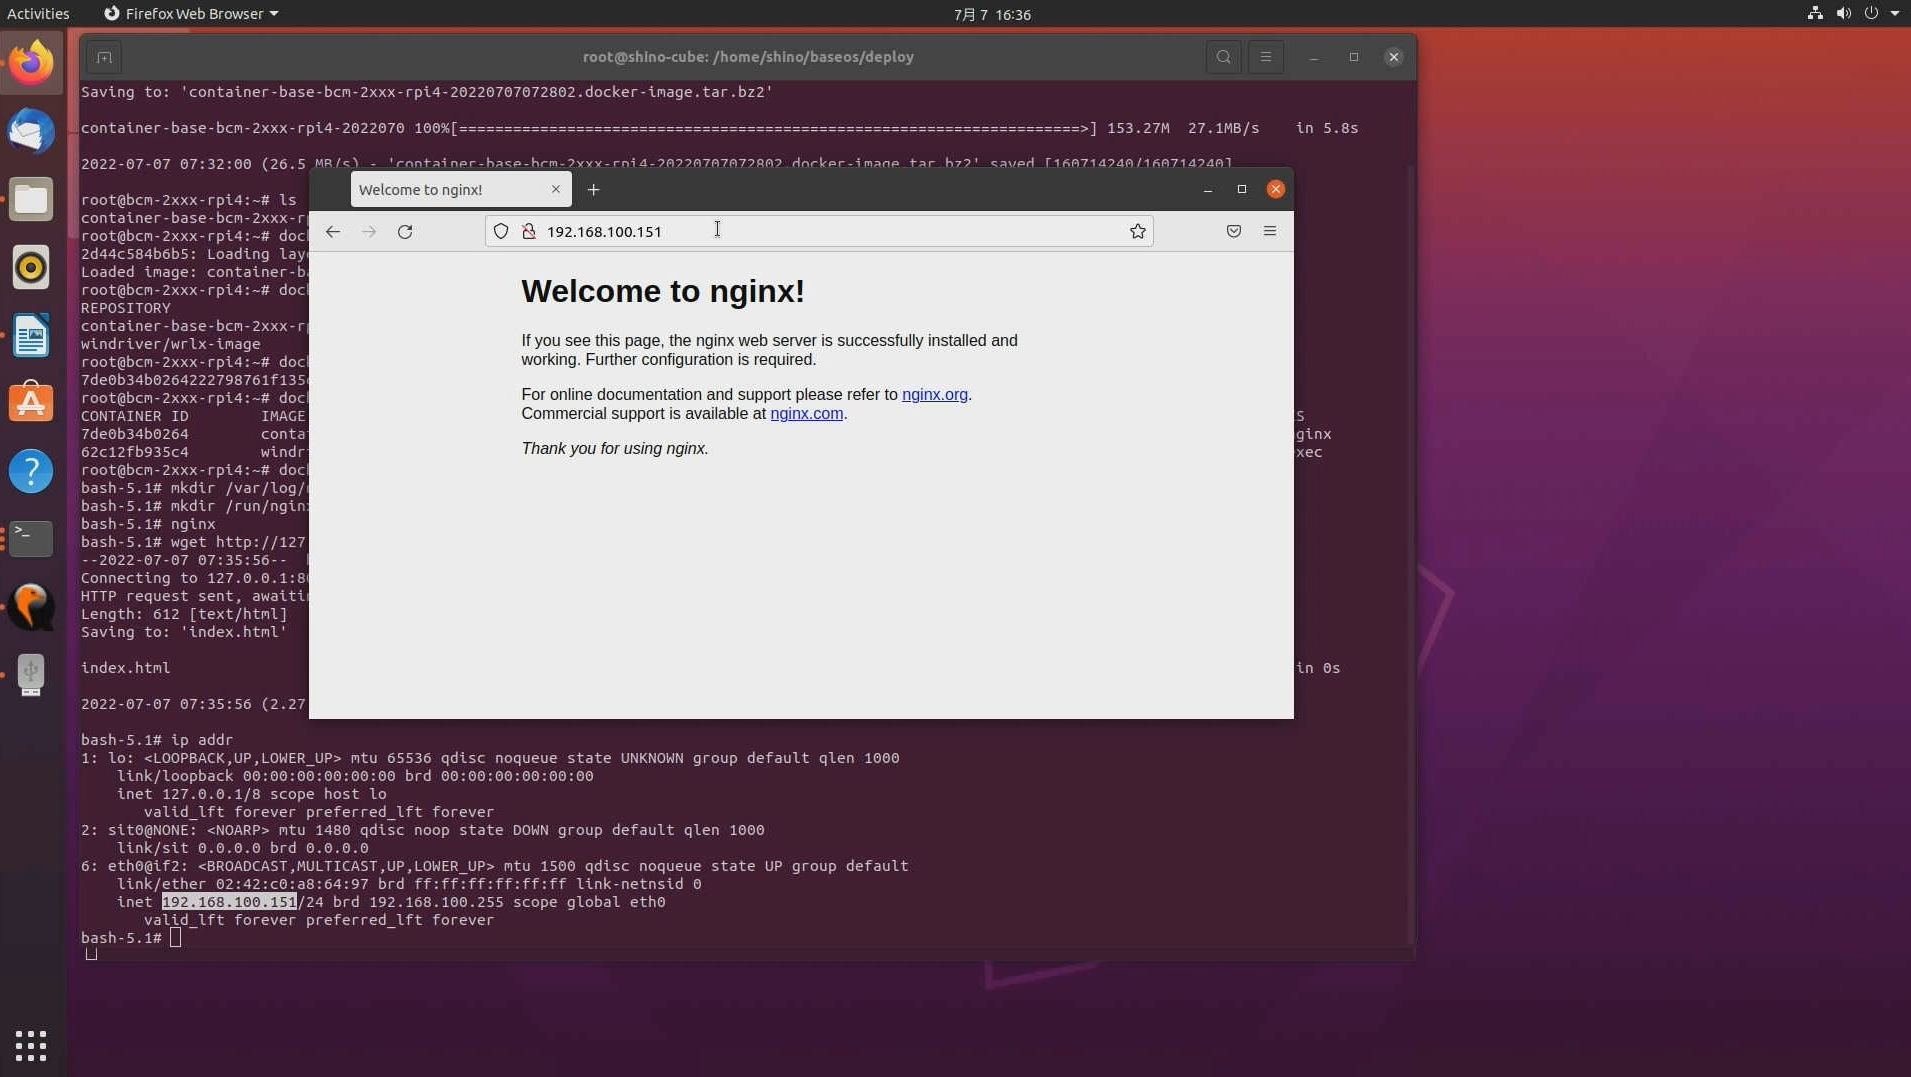Image resolution: width=1911 pixels, height=1077 pixels.
Task: Open new tab in terminal window
Action: pyautogui.click(x=104, y=57)
